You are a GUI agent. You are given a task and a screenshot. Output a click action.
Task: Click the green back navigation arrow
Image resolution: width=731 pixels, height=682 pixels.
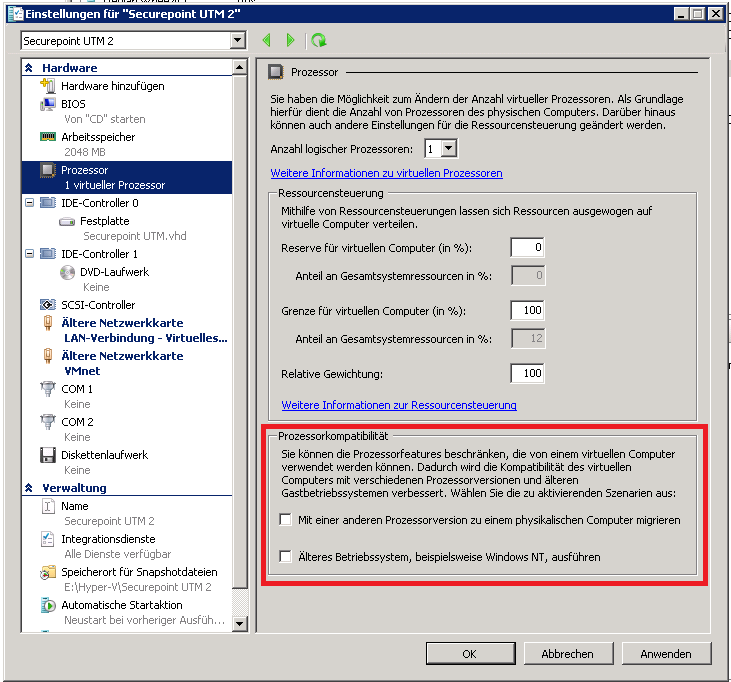click(x=267, y=40)
